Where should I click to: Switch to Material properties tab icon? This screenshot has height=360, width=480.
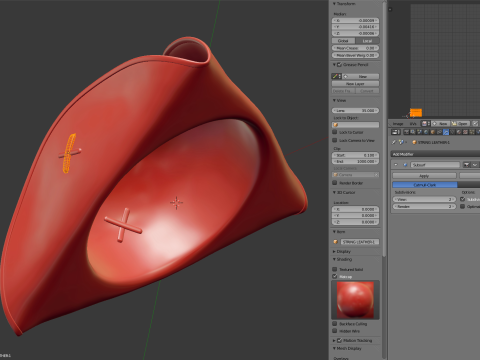tap(459, 132)
